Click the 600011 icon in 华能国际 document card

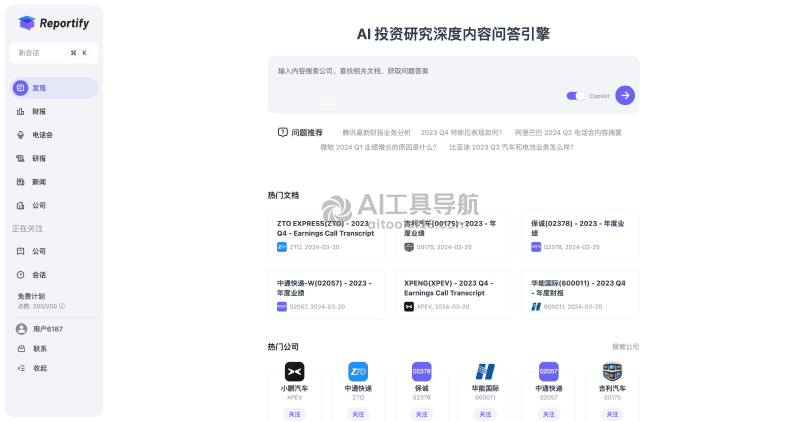click(x=536, y=307)
